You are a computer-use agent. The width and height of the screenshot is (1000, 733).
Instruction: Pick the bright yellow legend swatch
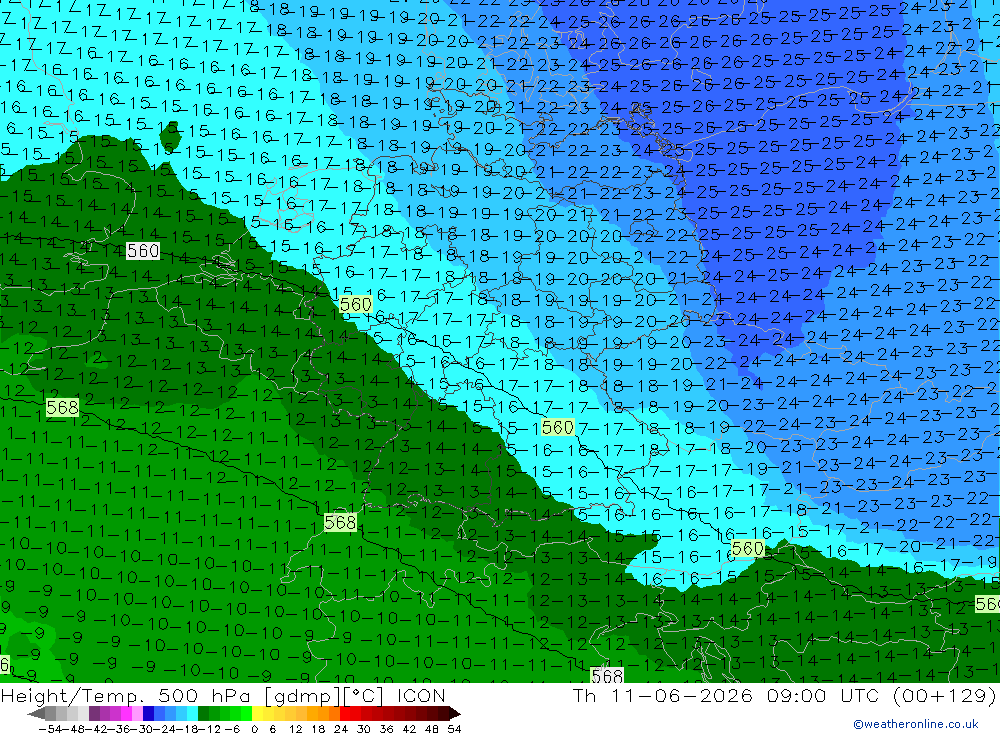pyautogui.click(x=258, y=713)
